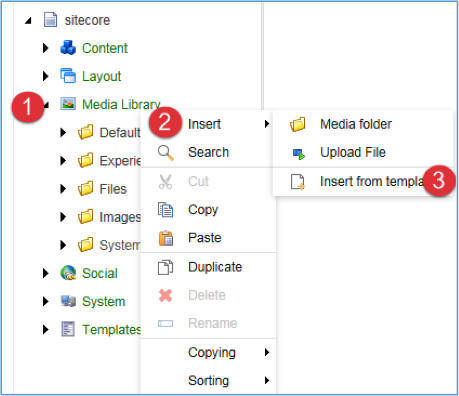Image resolution: width=459 pixels, height=396 pixels.
Task: Select the Content tree item label
Action: click(105, 48)
